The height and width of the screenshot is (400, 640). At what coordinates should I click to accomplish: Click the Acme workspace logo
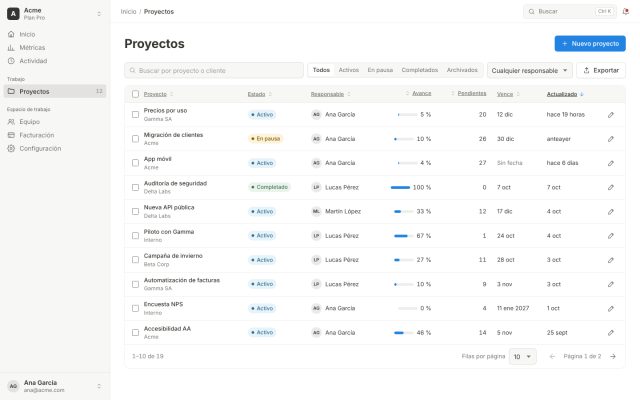[13, 14]
